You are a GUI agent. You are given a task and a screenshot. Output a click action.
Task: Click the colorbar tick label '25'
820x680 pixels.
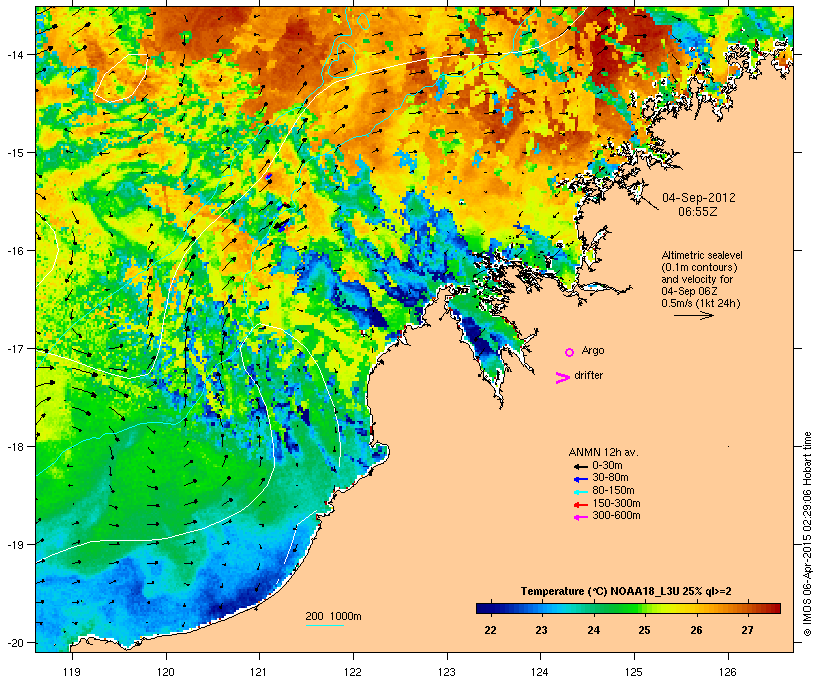(x=644, y=630)
